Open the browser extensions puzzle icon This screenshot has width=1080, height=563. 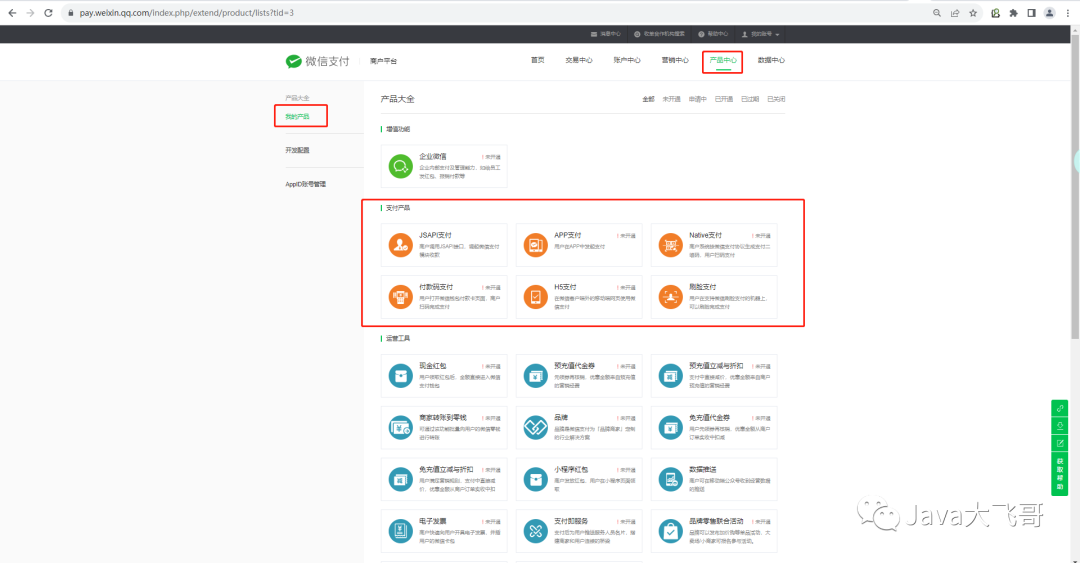tap(1013, 12)
